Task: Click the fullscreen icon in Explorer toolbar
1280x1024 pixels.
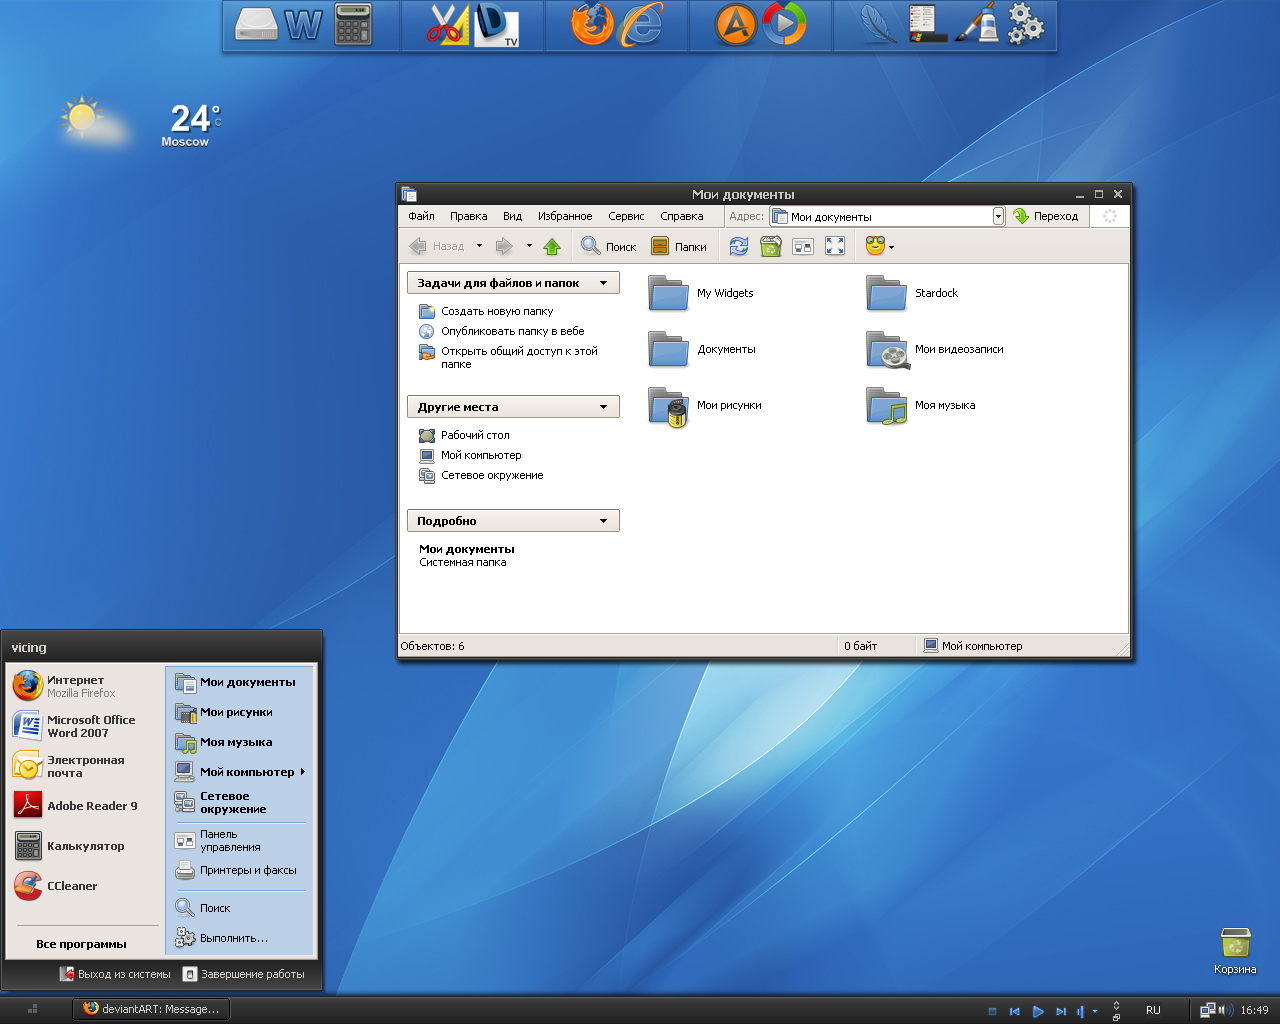Action: point(835,246)
